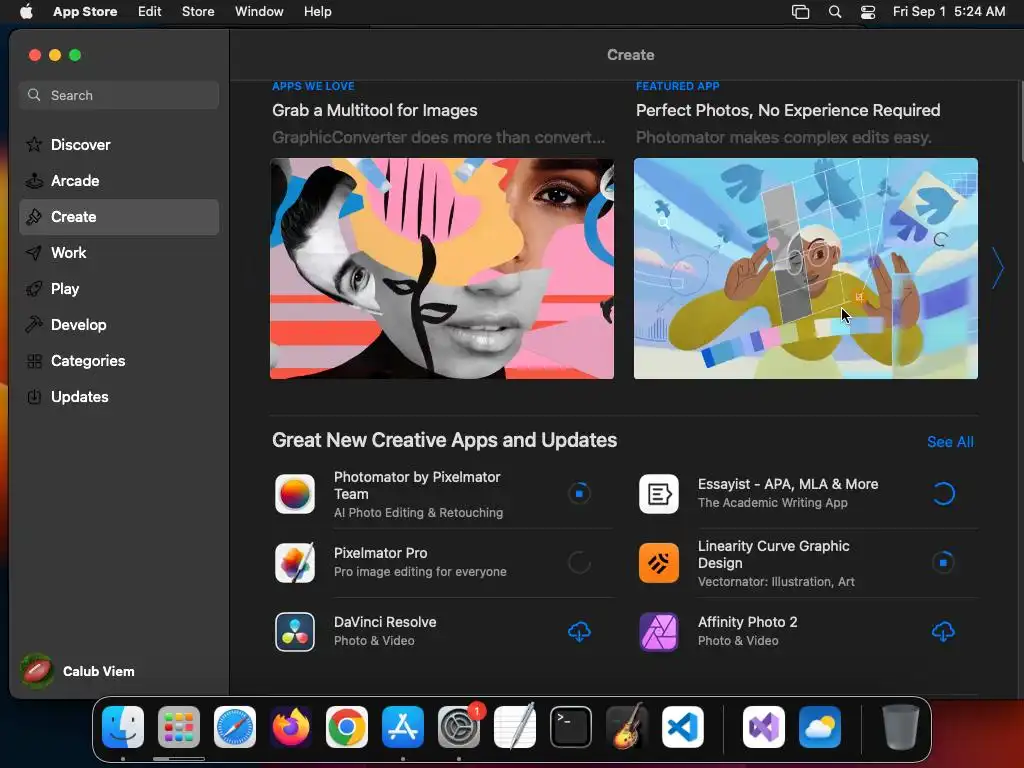
Task: Launch Safari from the Dock
Action: tap(235, 727)
